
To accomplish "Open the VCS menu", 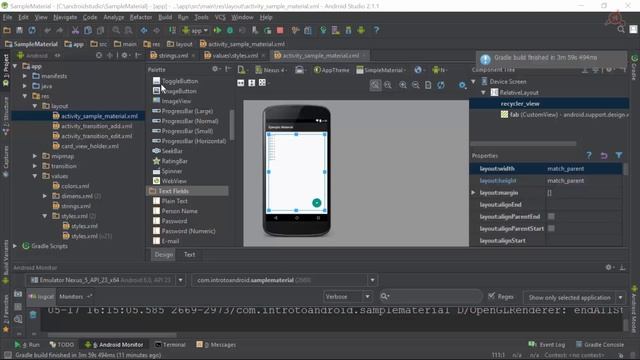I will 220,17.
